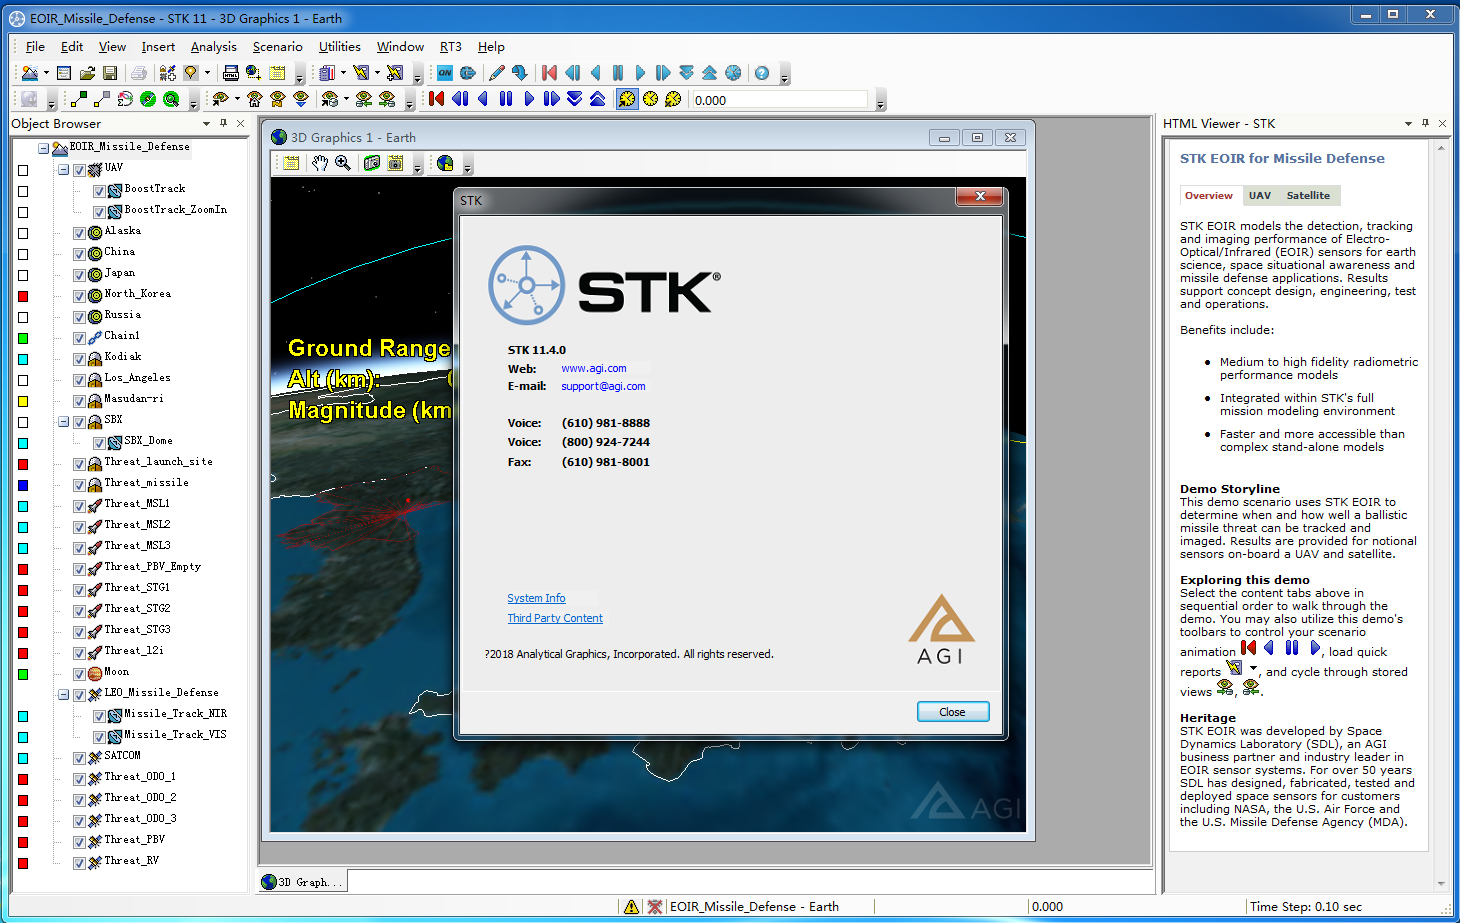Click the camera snapshot icon in 3D toolbar
The image size is (1460, 923).
pos(372,163)
